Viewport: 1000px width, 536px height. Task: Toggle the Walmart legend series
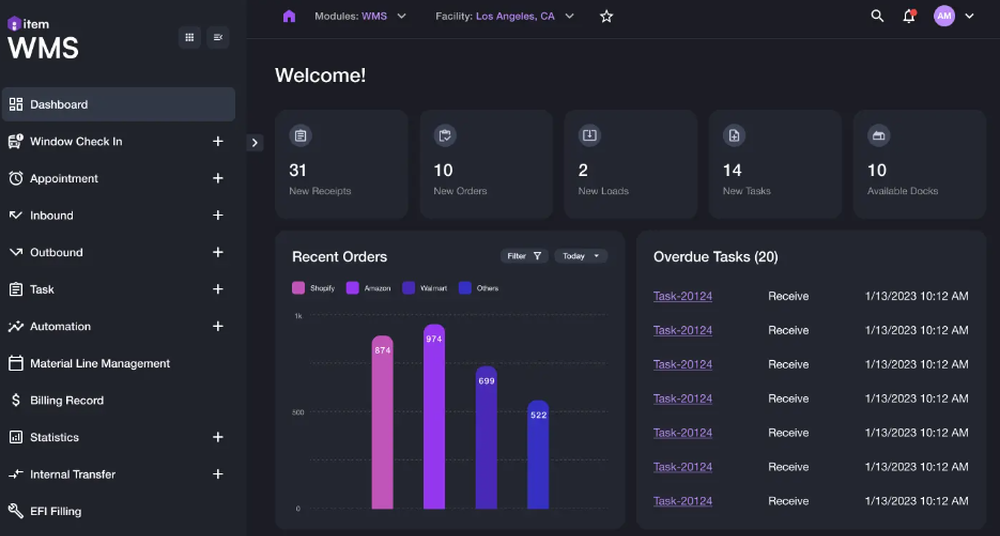point(424,288)
